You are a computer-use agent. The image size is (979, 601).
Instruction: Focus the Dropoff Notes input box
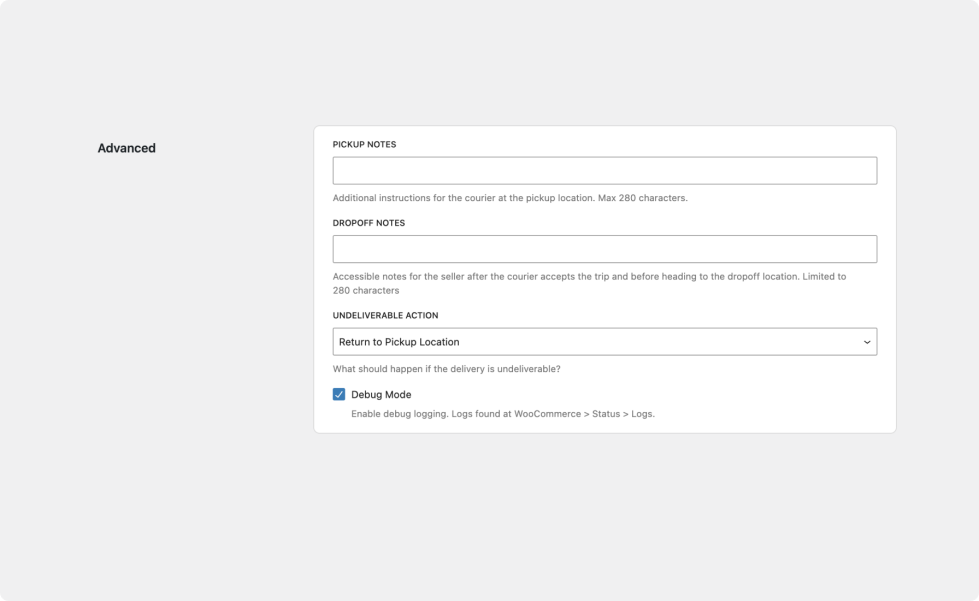pos(604,249)
